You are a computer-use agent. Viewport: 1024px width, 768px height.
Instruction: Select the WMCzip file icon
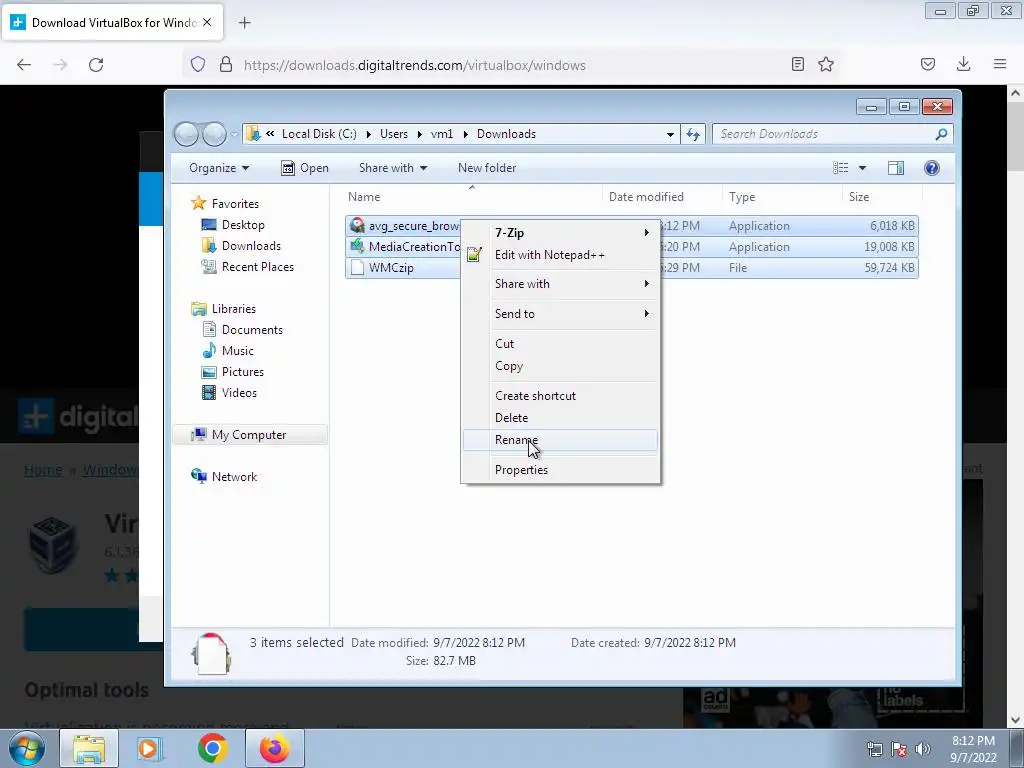pyautogui.click(x=357, y=268)
